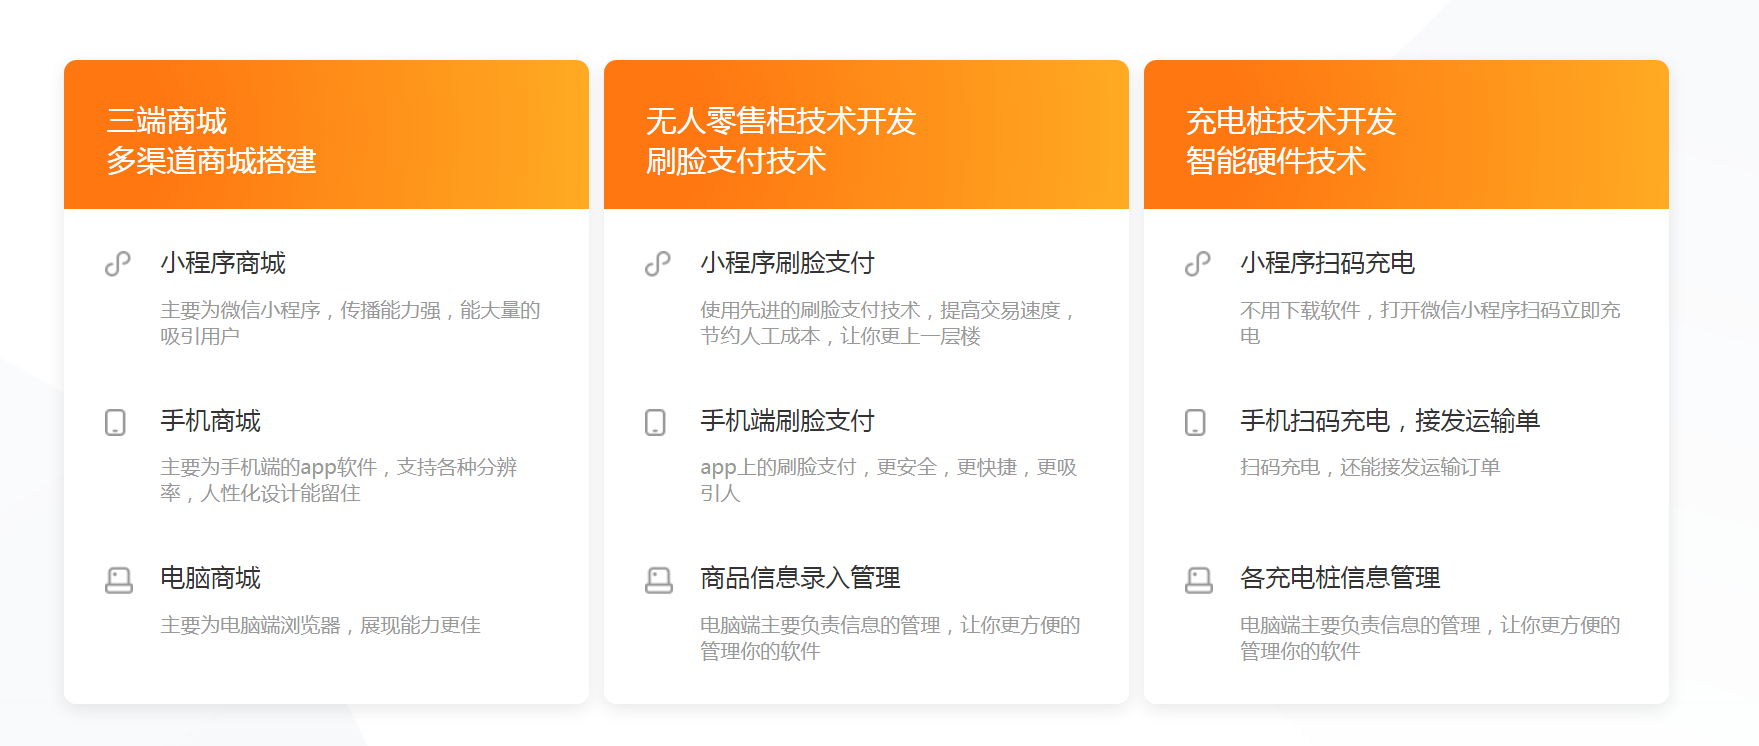Click the phone icon beside 手机端刷脸支付
The image size is (1759, 746).
click(656, 422)
